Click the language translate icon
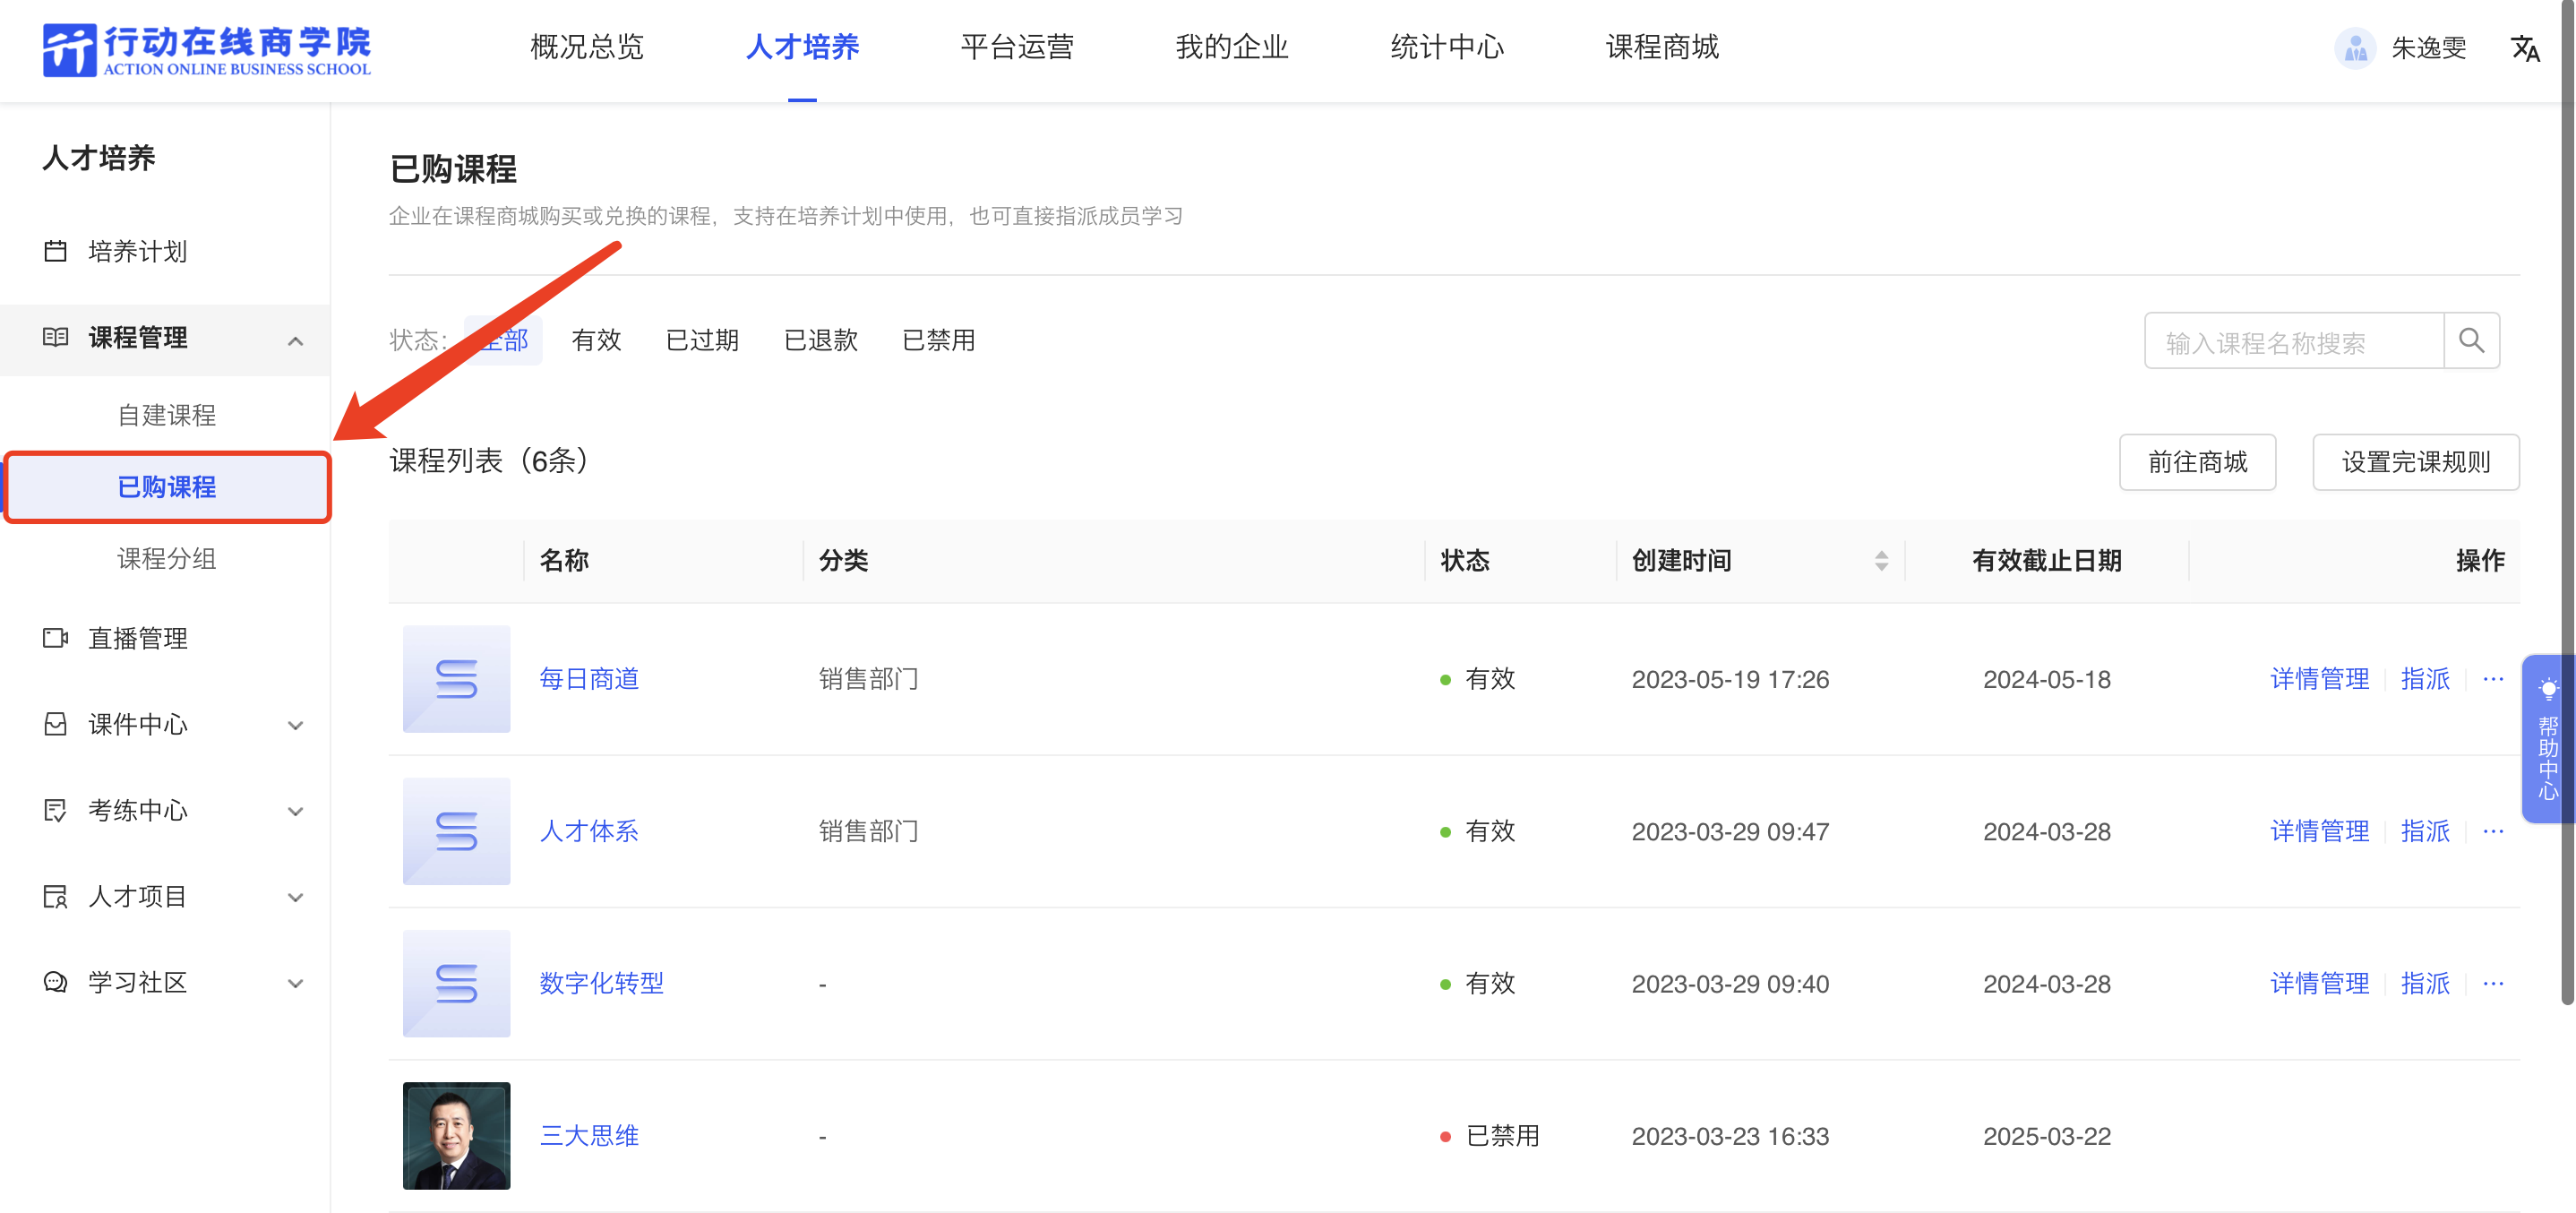The image size is (2576, 1213). click(x=2524, y=48)
